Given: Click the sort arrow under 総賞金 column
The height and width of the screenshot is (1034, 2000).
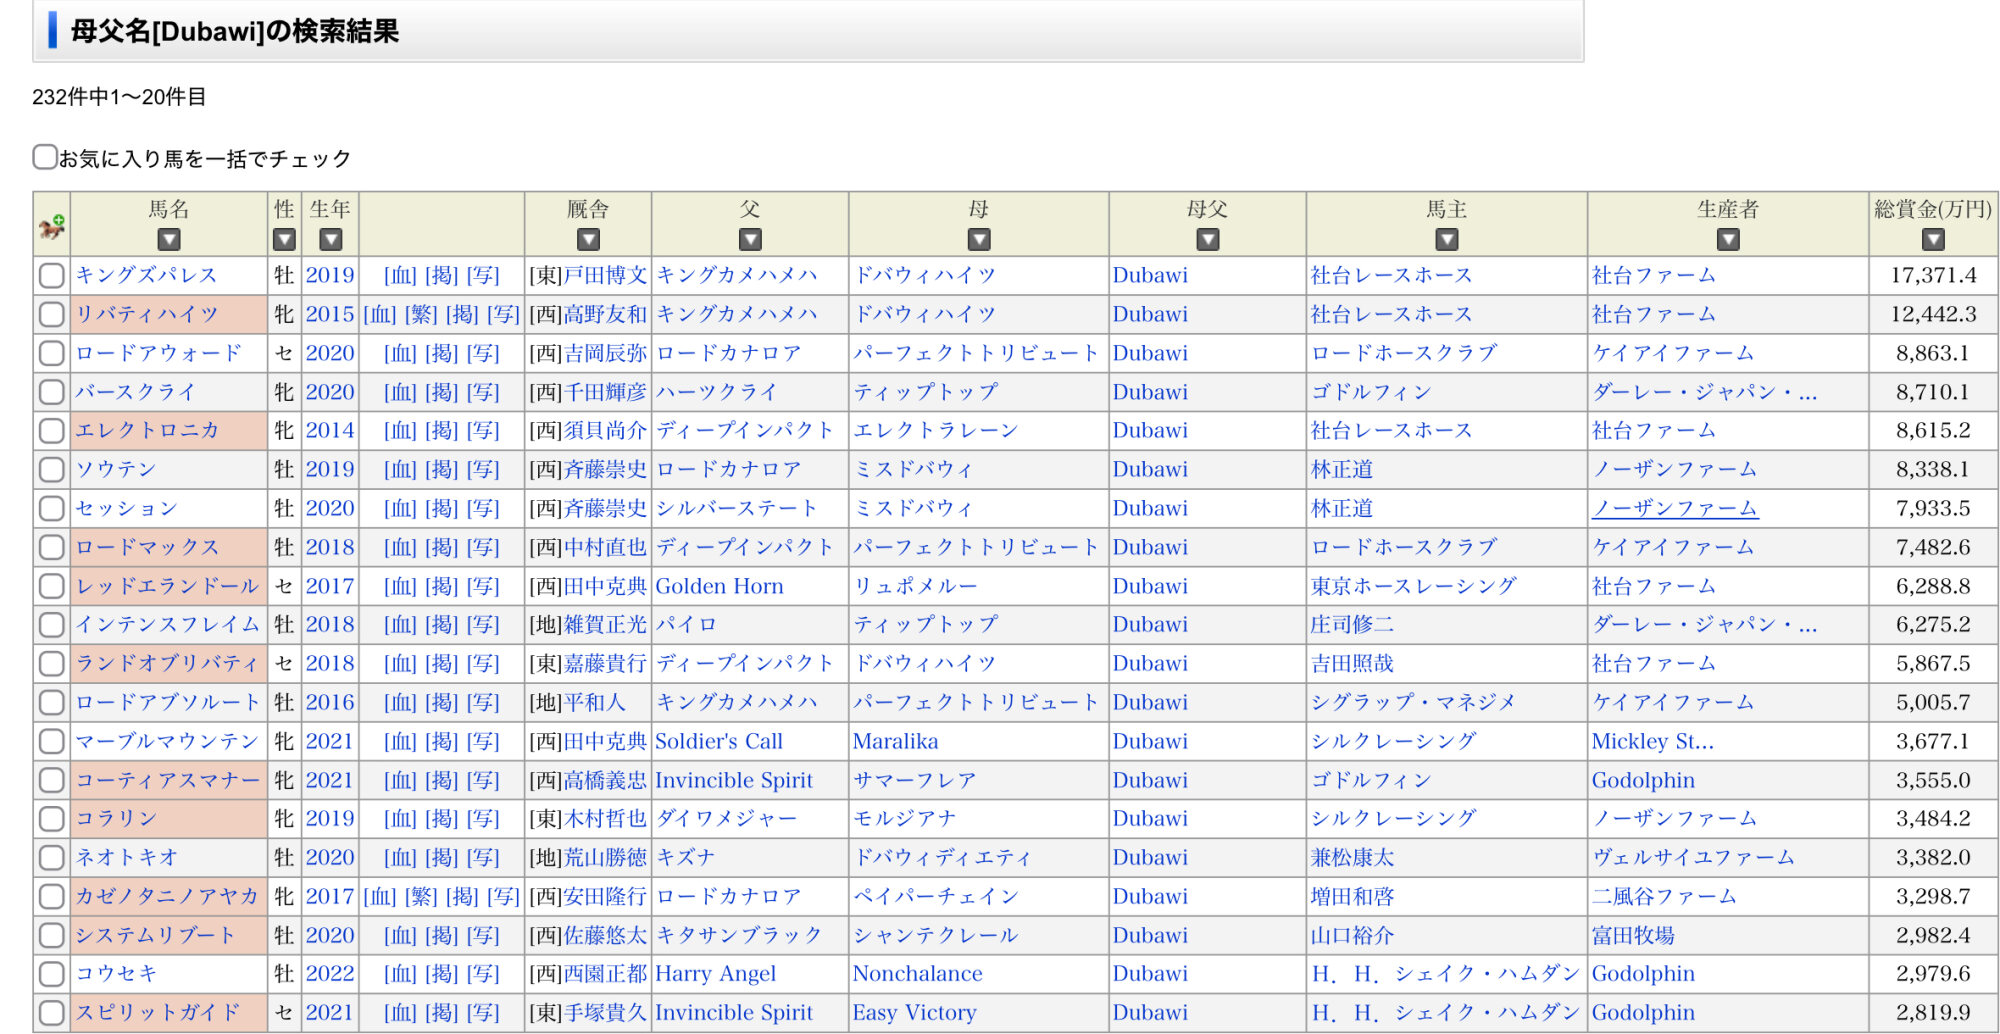Looking at the screenshot, I should click(1933, 240).
